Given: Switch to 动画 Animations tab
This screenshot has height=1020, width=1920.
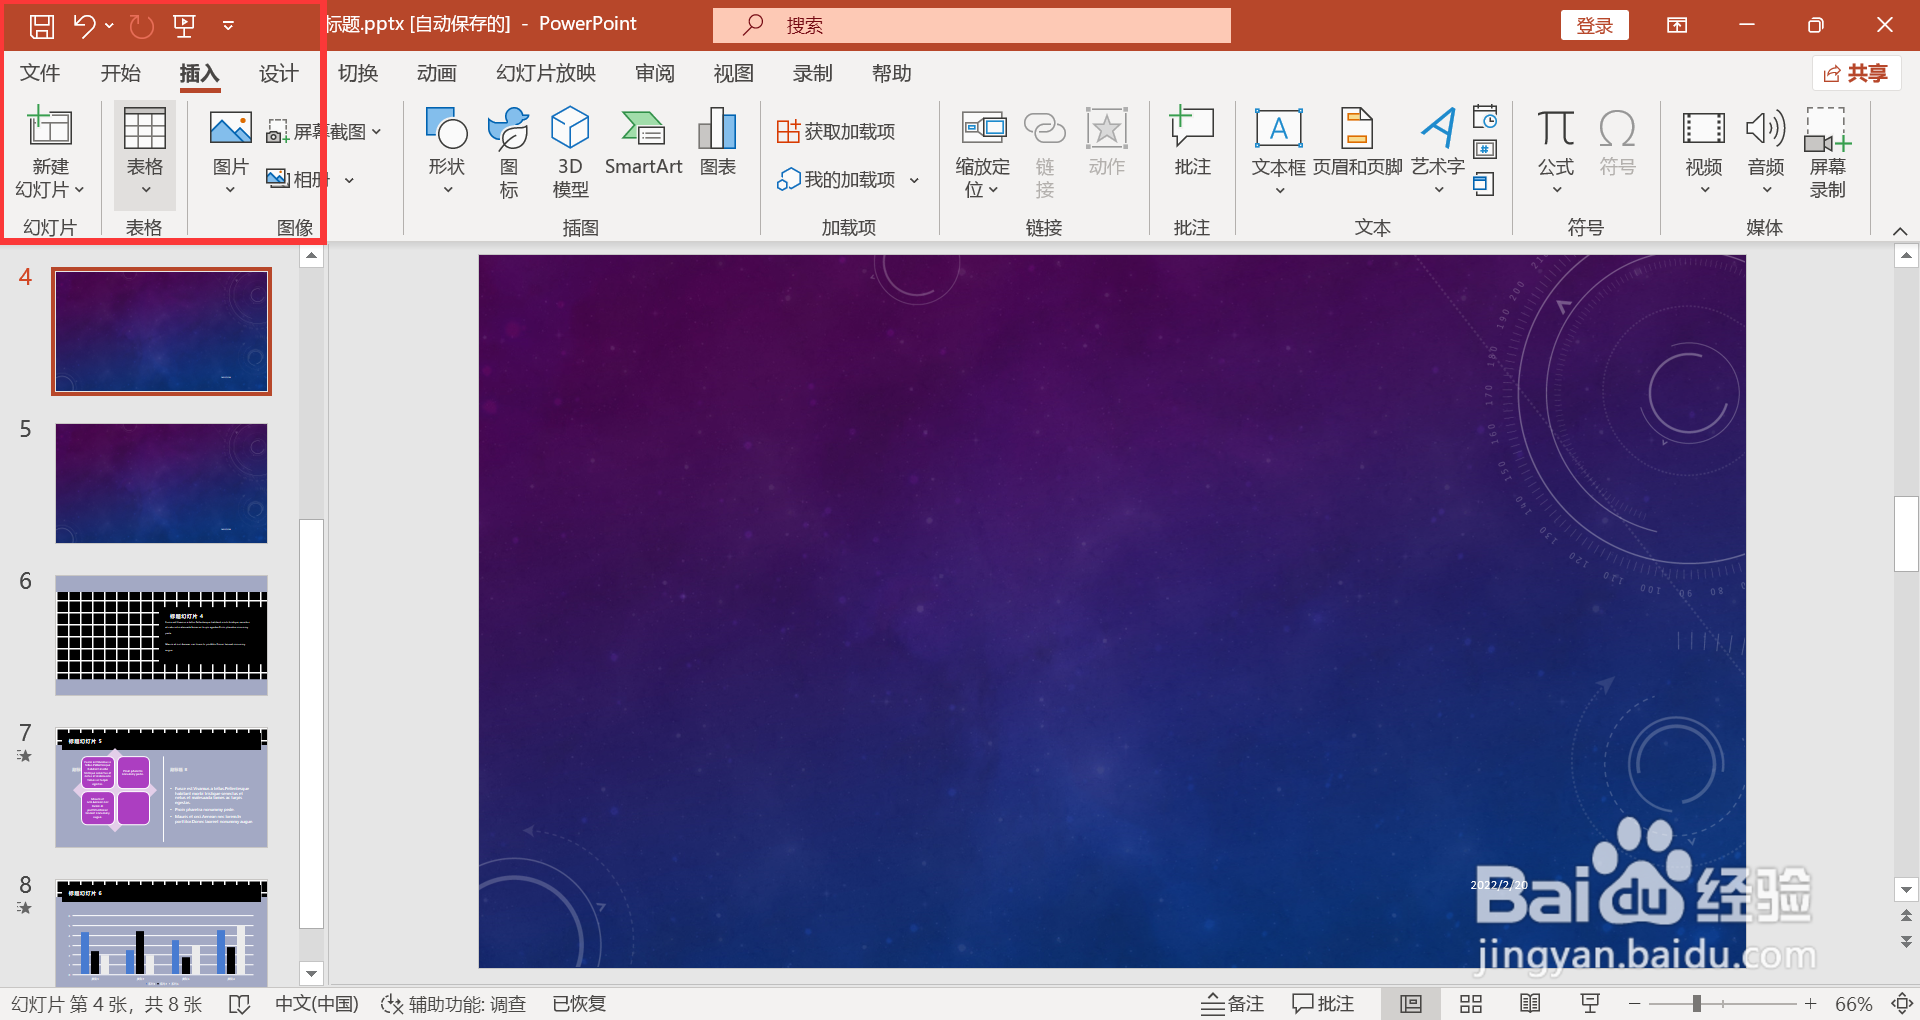Looking at the screenshot, I should tap(437, 73).
